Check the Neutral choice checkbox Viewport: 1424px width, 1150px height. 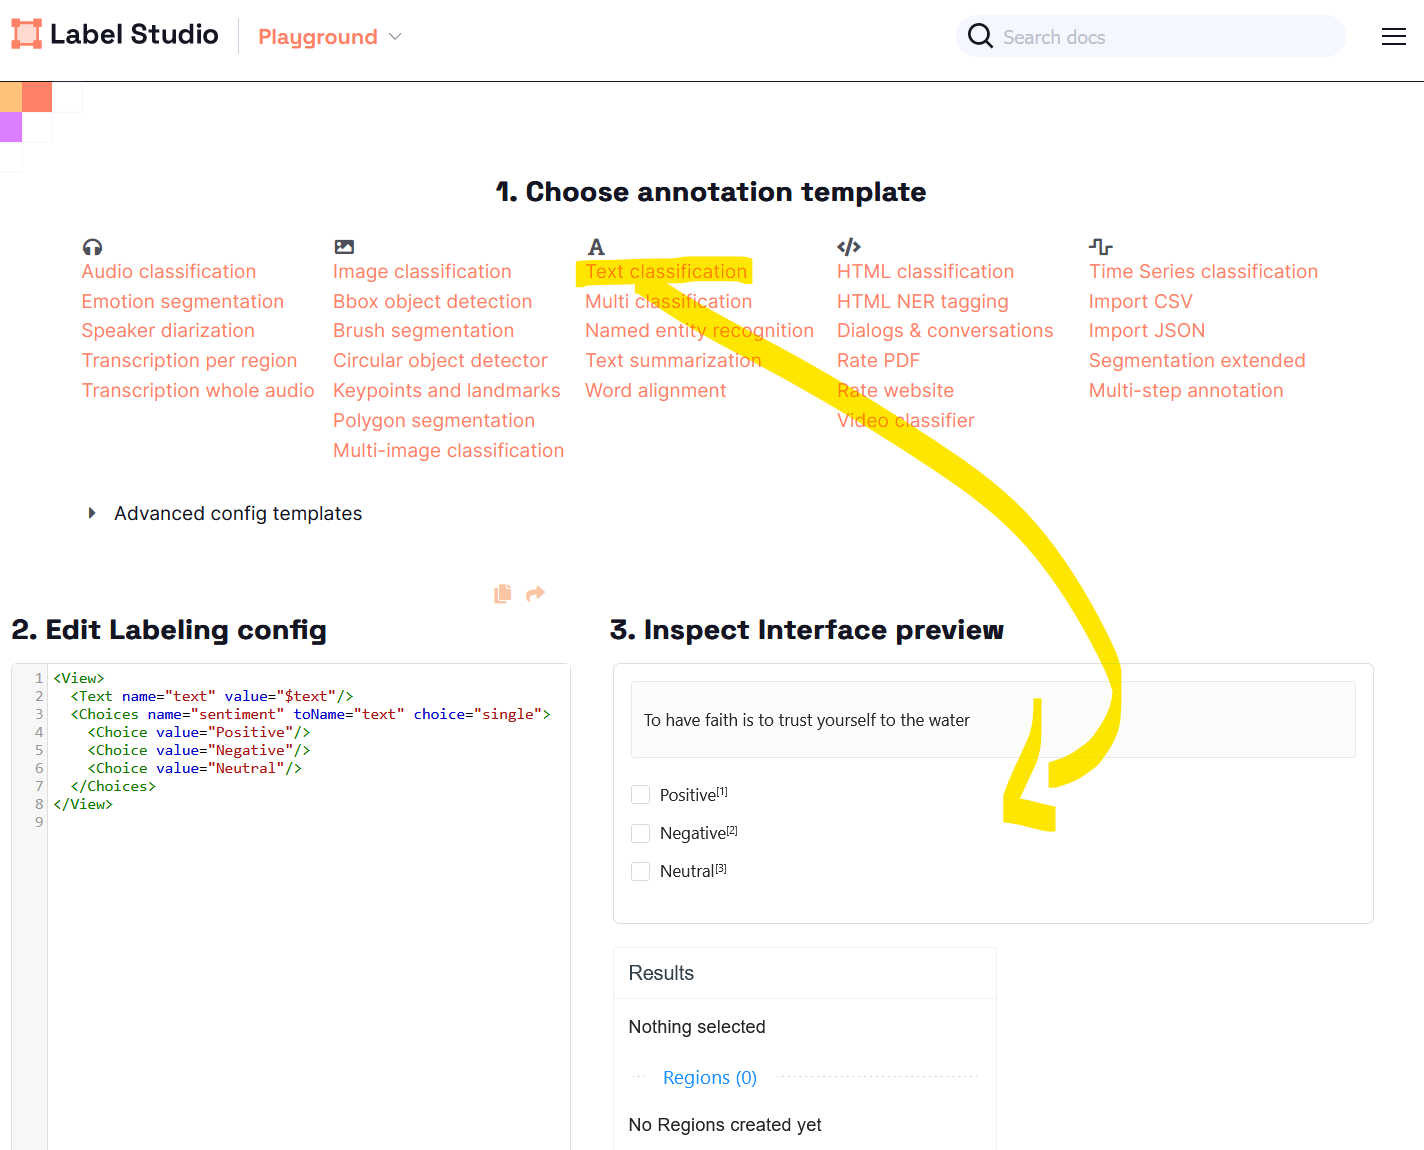(x=641, y=871)
